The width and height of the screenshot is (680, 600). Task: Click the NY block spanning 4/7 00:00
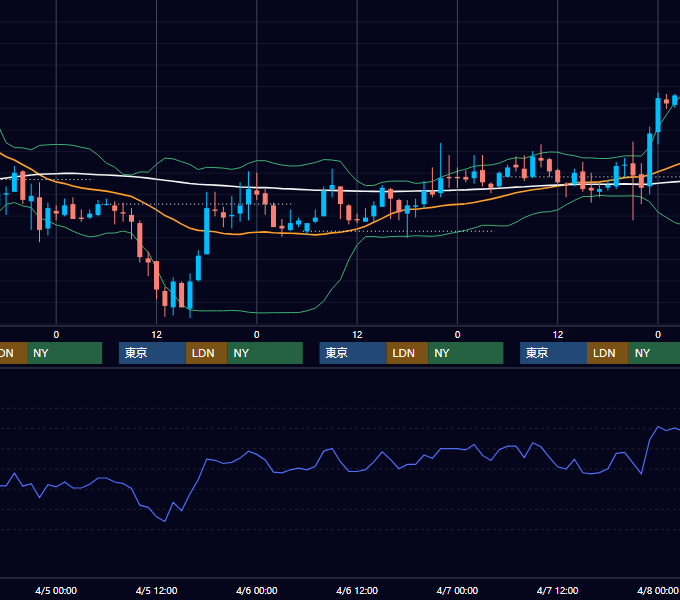tap(466, 353)
